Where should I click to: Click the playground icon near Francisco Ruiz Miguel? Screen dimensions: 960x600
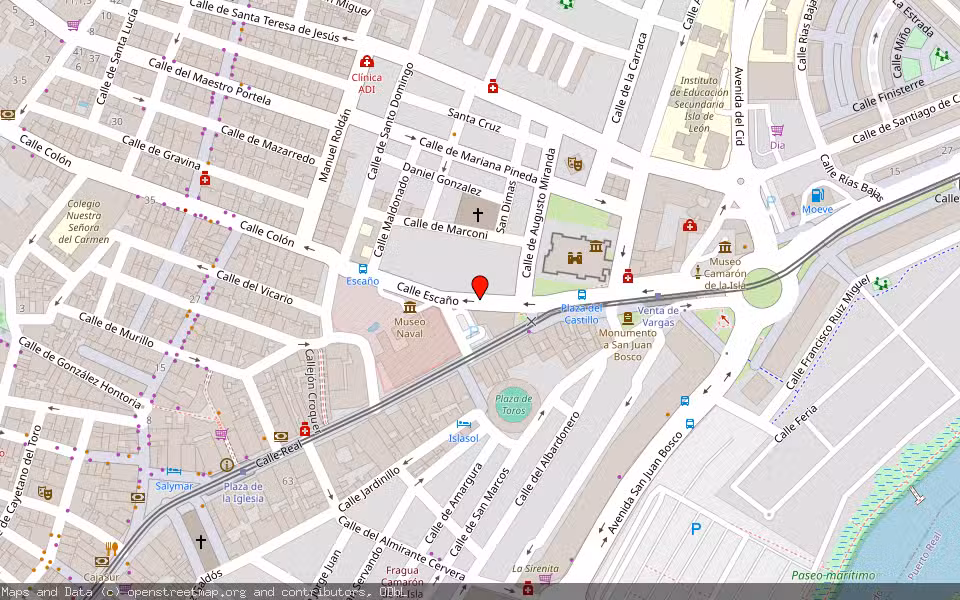click(880, 285)
